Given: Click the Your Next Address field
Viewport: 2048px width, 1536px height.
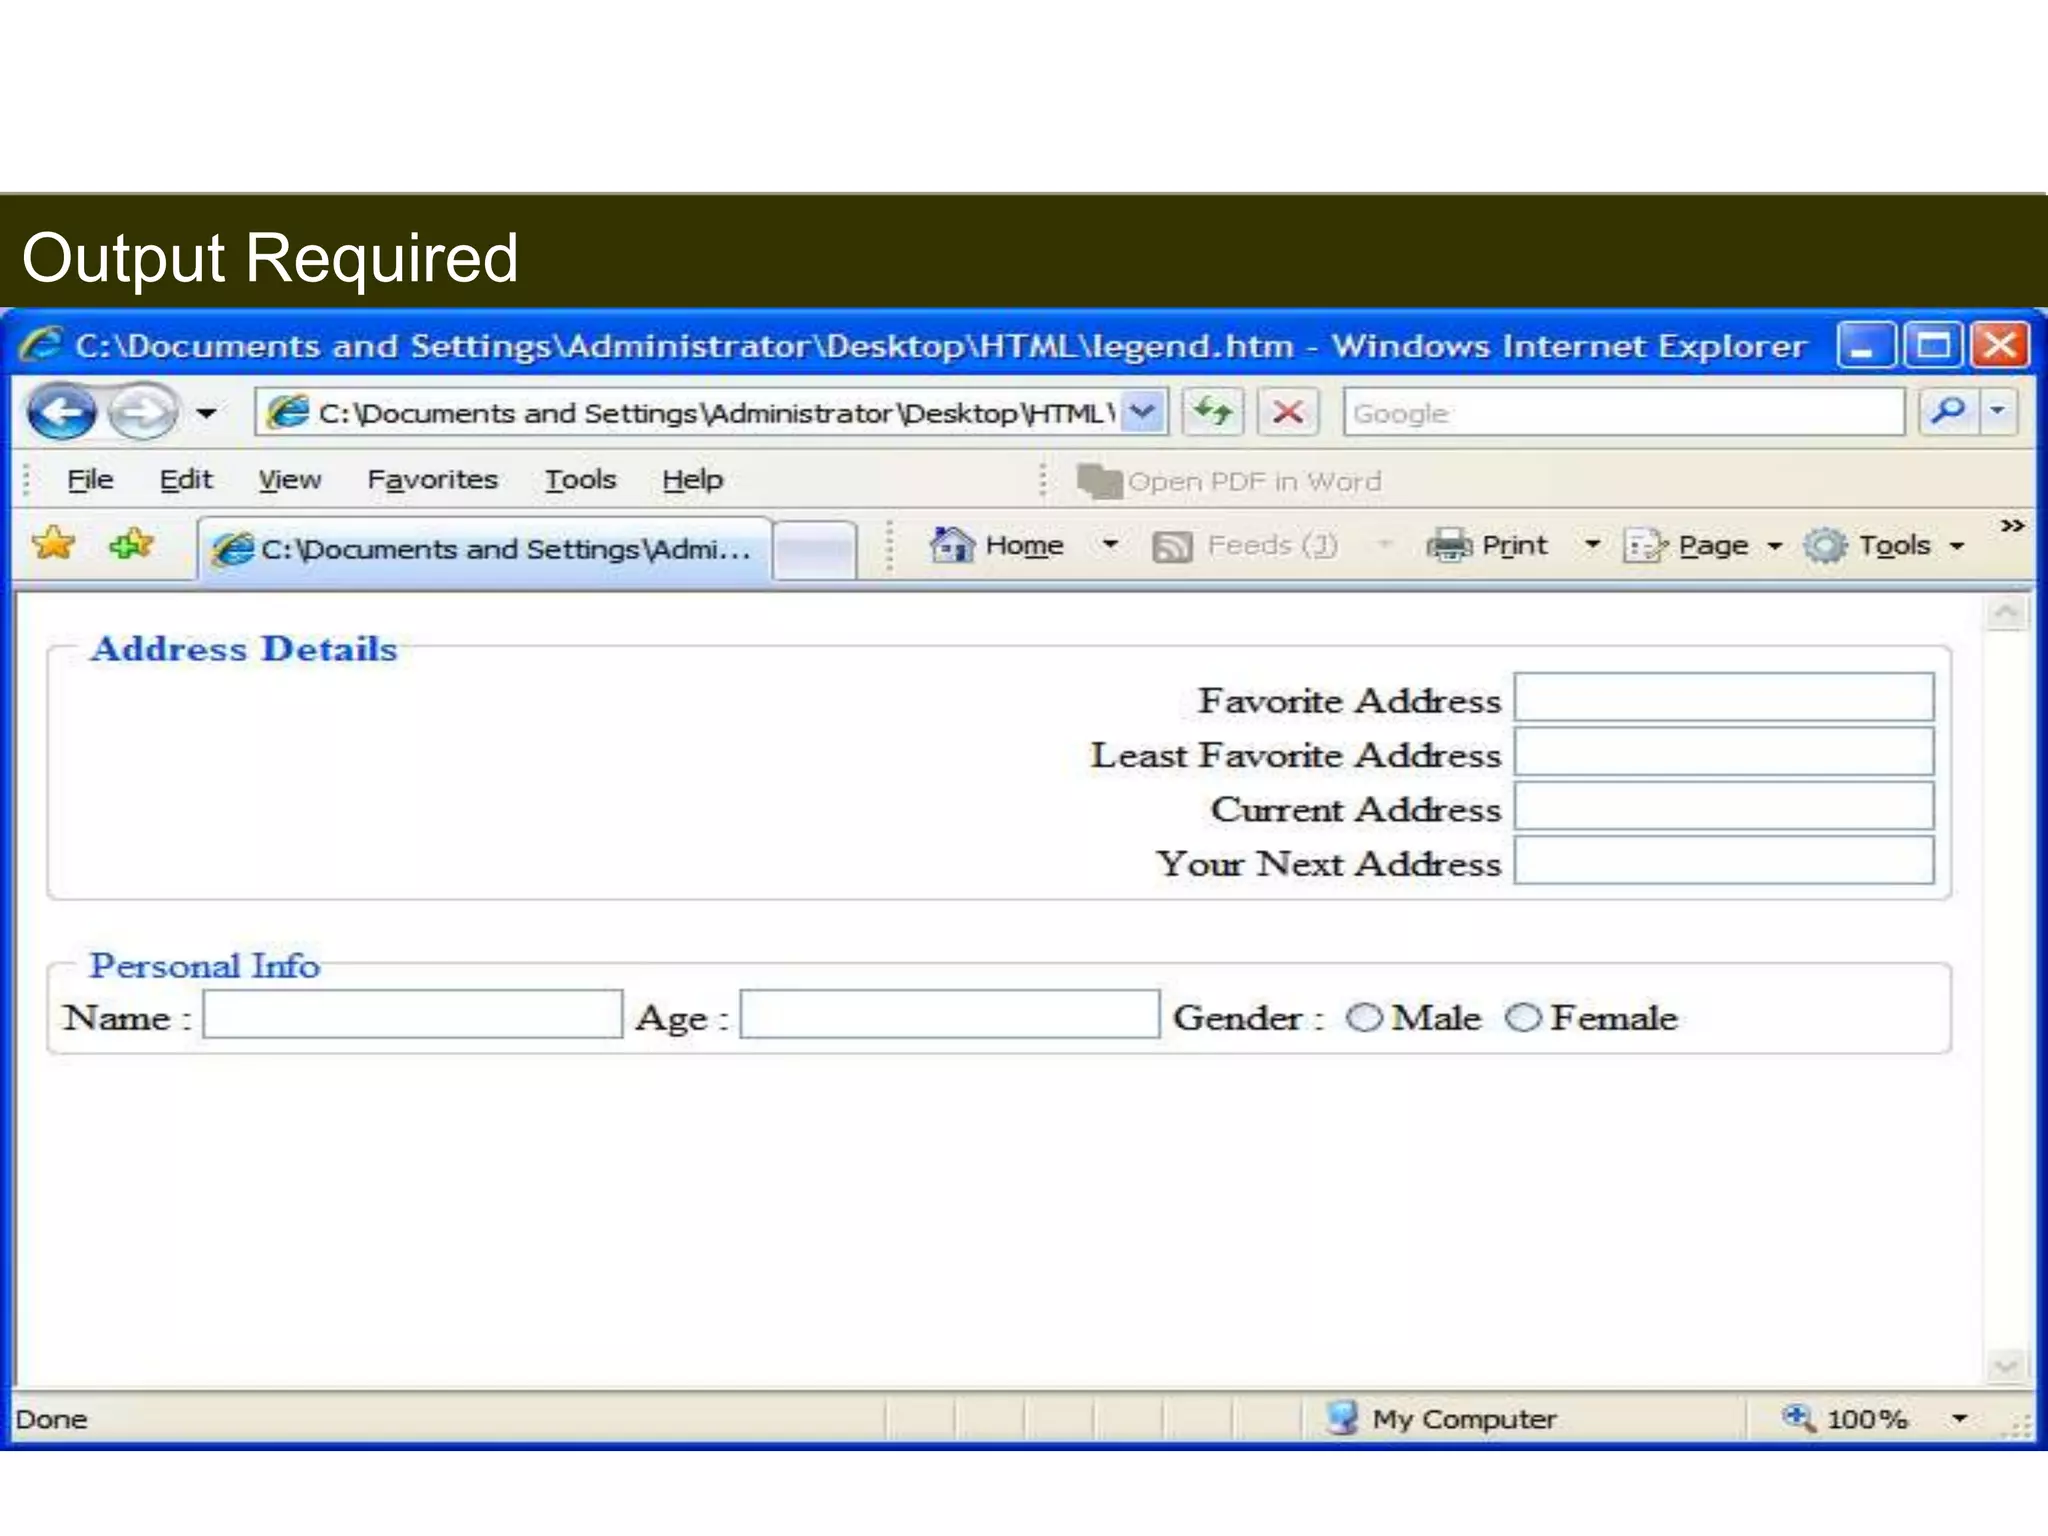Looking at the screenshot, I should click(1724, 860).
